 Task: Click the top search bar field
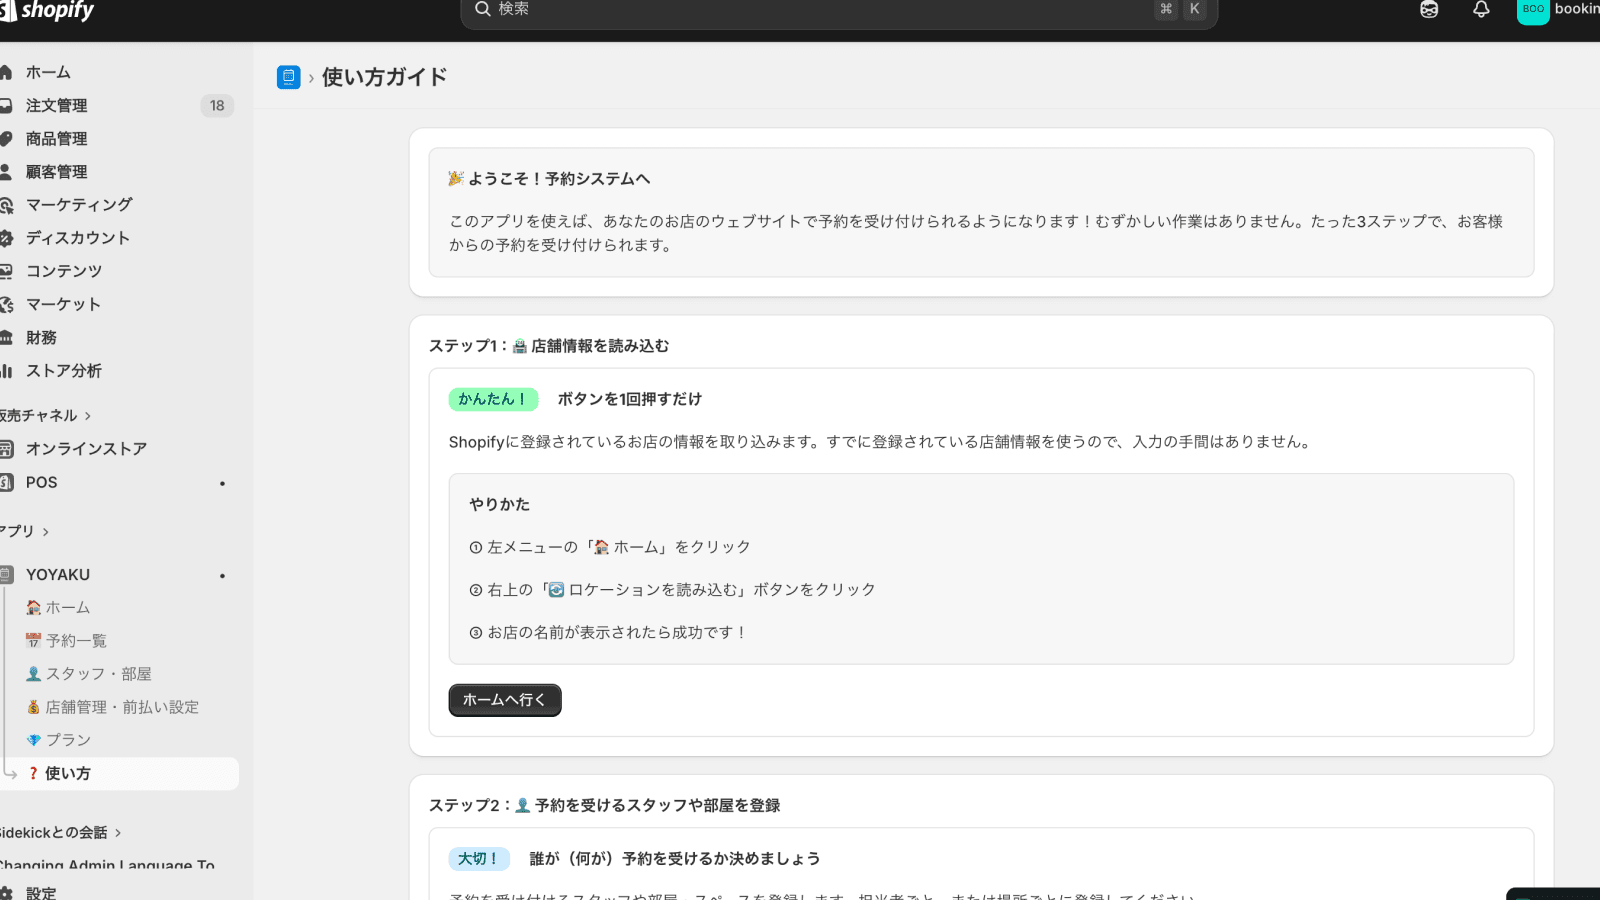840,10
